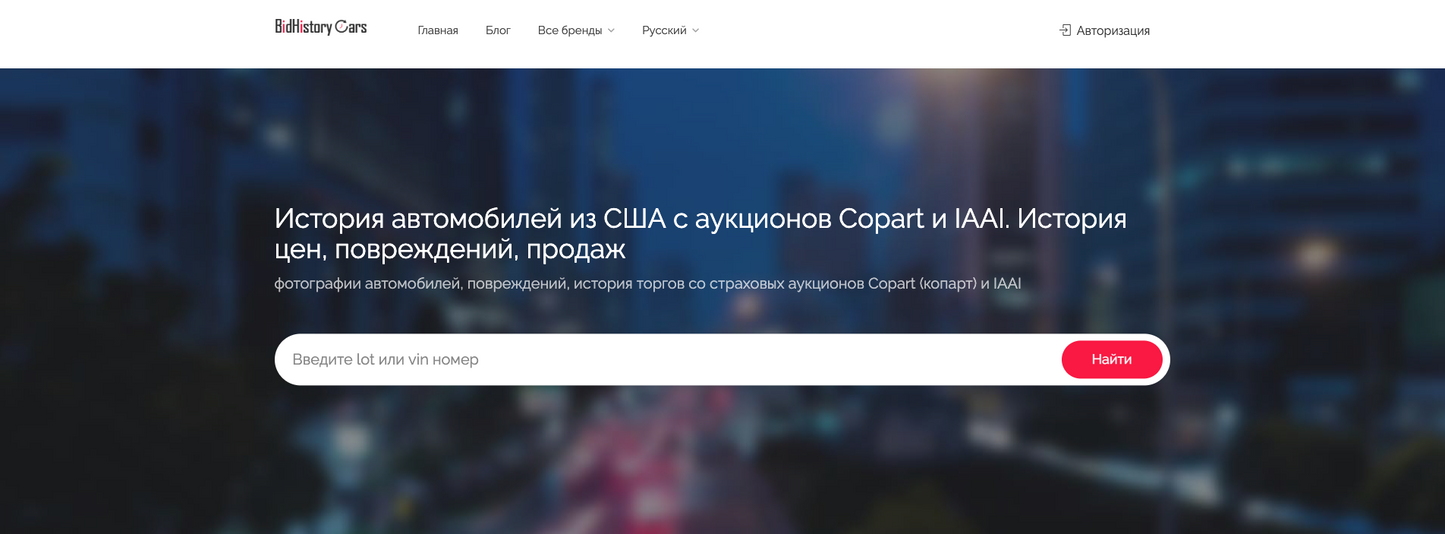Expand the Русский language selector

point(664,31)
